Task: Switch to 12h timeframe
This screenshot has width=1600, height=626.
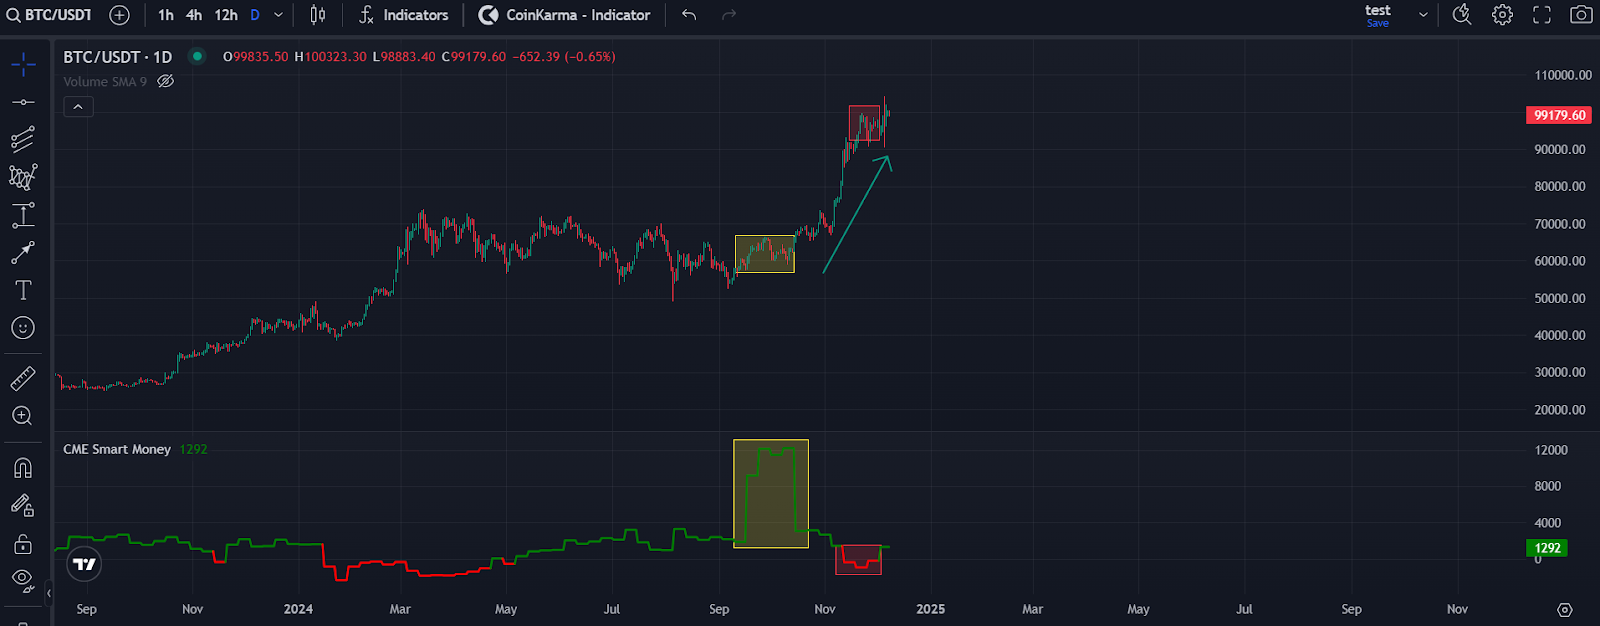Action: pos(226,15)
